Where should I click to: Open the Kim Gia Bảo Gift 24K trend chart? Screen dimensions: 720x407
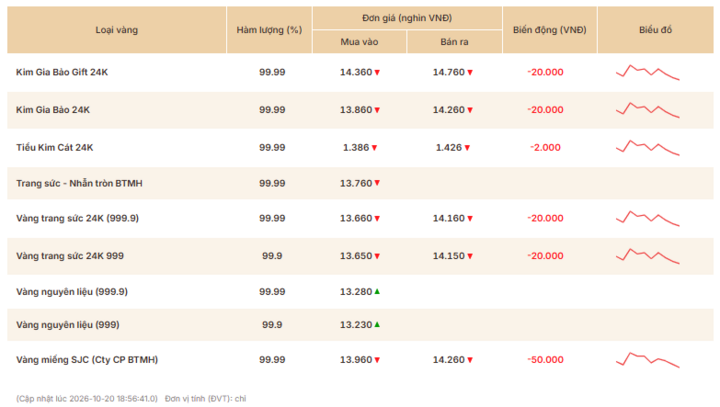click(x=647, y=73)
